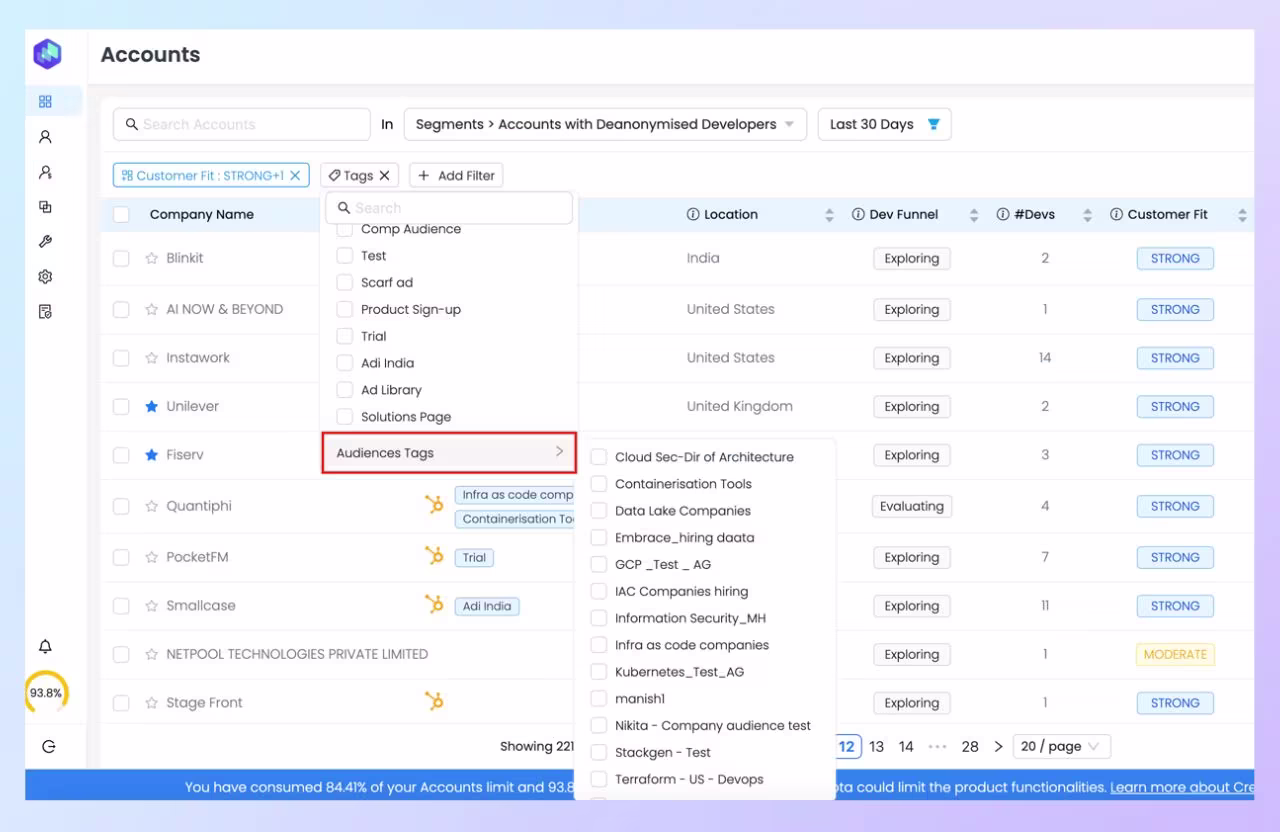Star the Instawork account
This screenshot has height=832, width=1280.
tap(152, 358)
